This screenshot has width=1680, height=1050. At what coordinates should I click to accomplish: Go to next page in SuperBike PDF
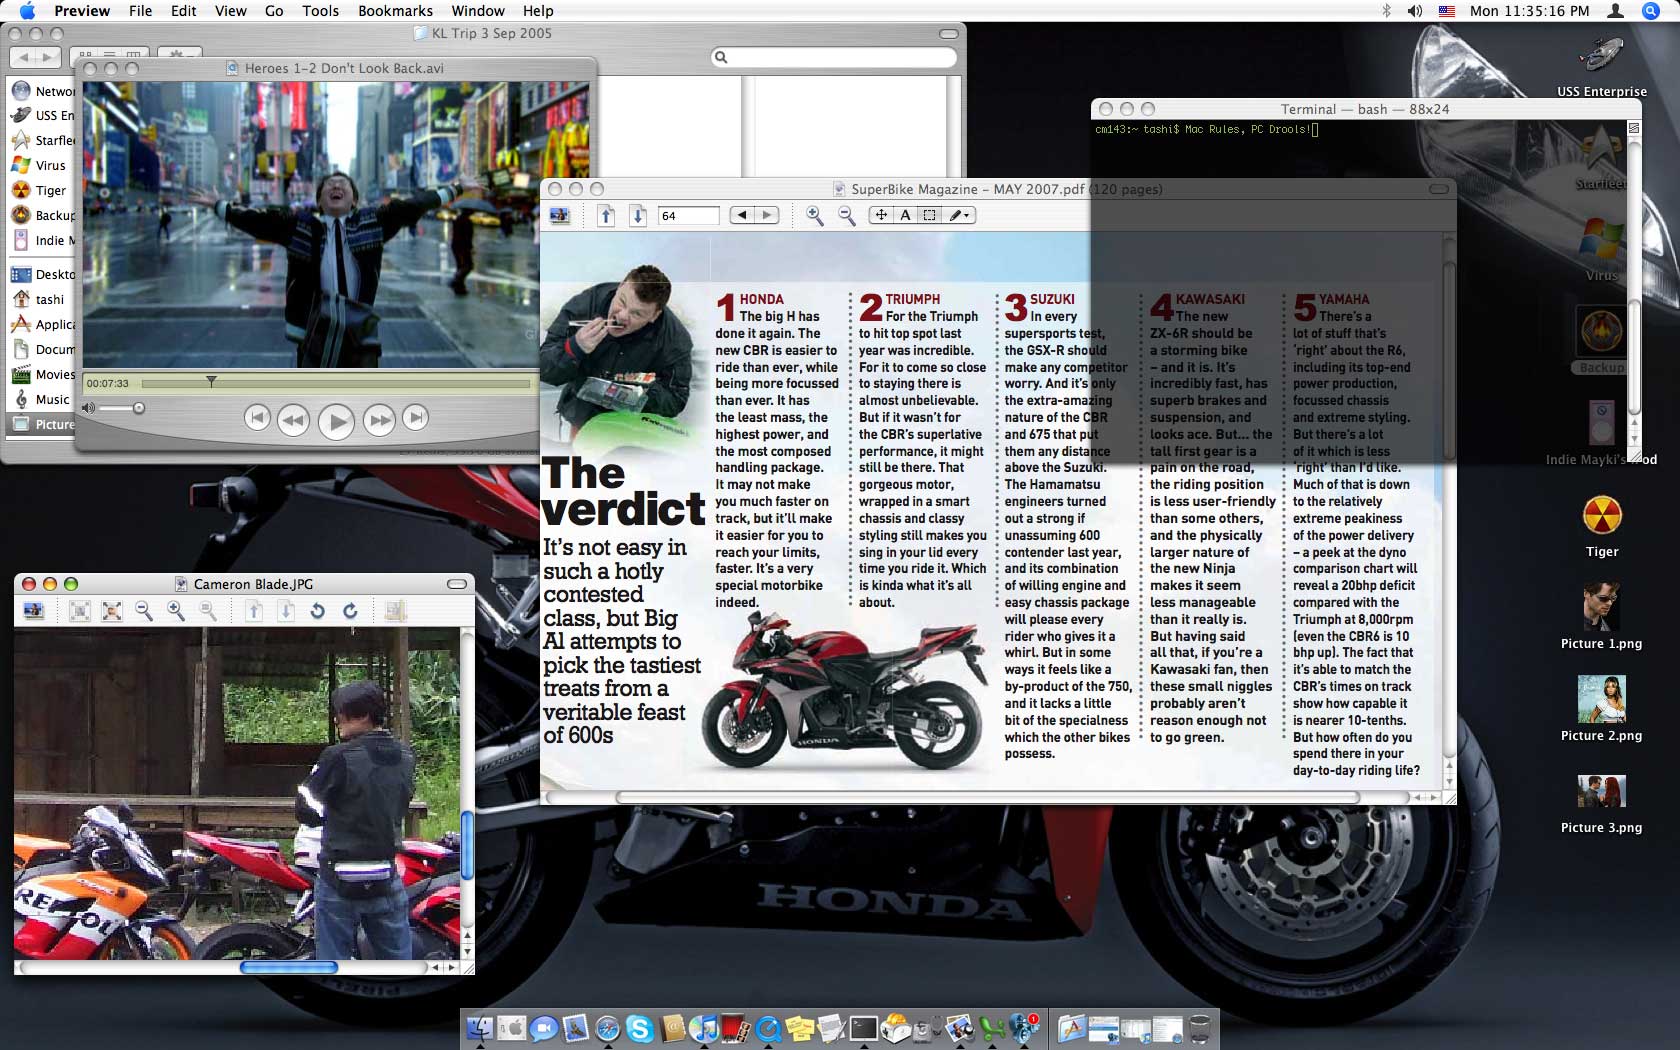(638, 215)
